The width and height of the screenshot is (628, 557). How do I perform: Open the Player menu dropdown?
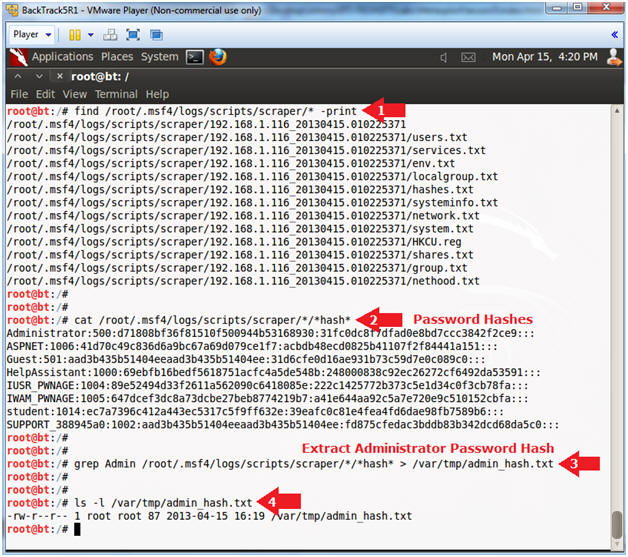click(x=32, y=35)
